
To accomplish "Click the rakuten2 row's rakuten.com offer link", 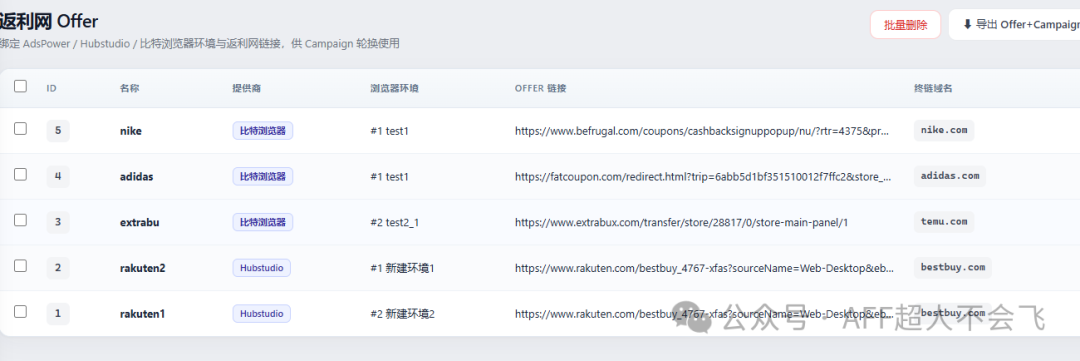I will tap(705, 268).
